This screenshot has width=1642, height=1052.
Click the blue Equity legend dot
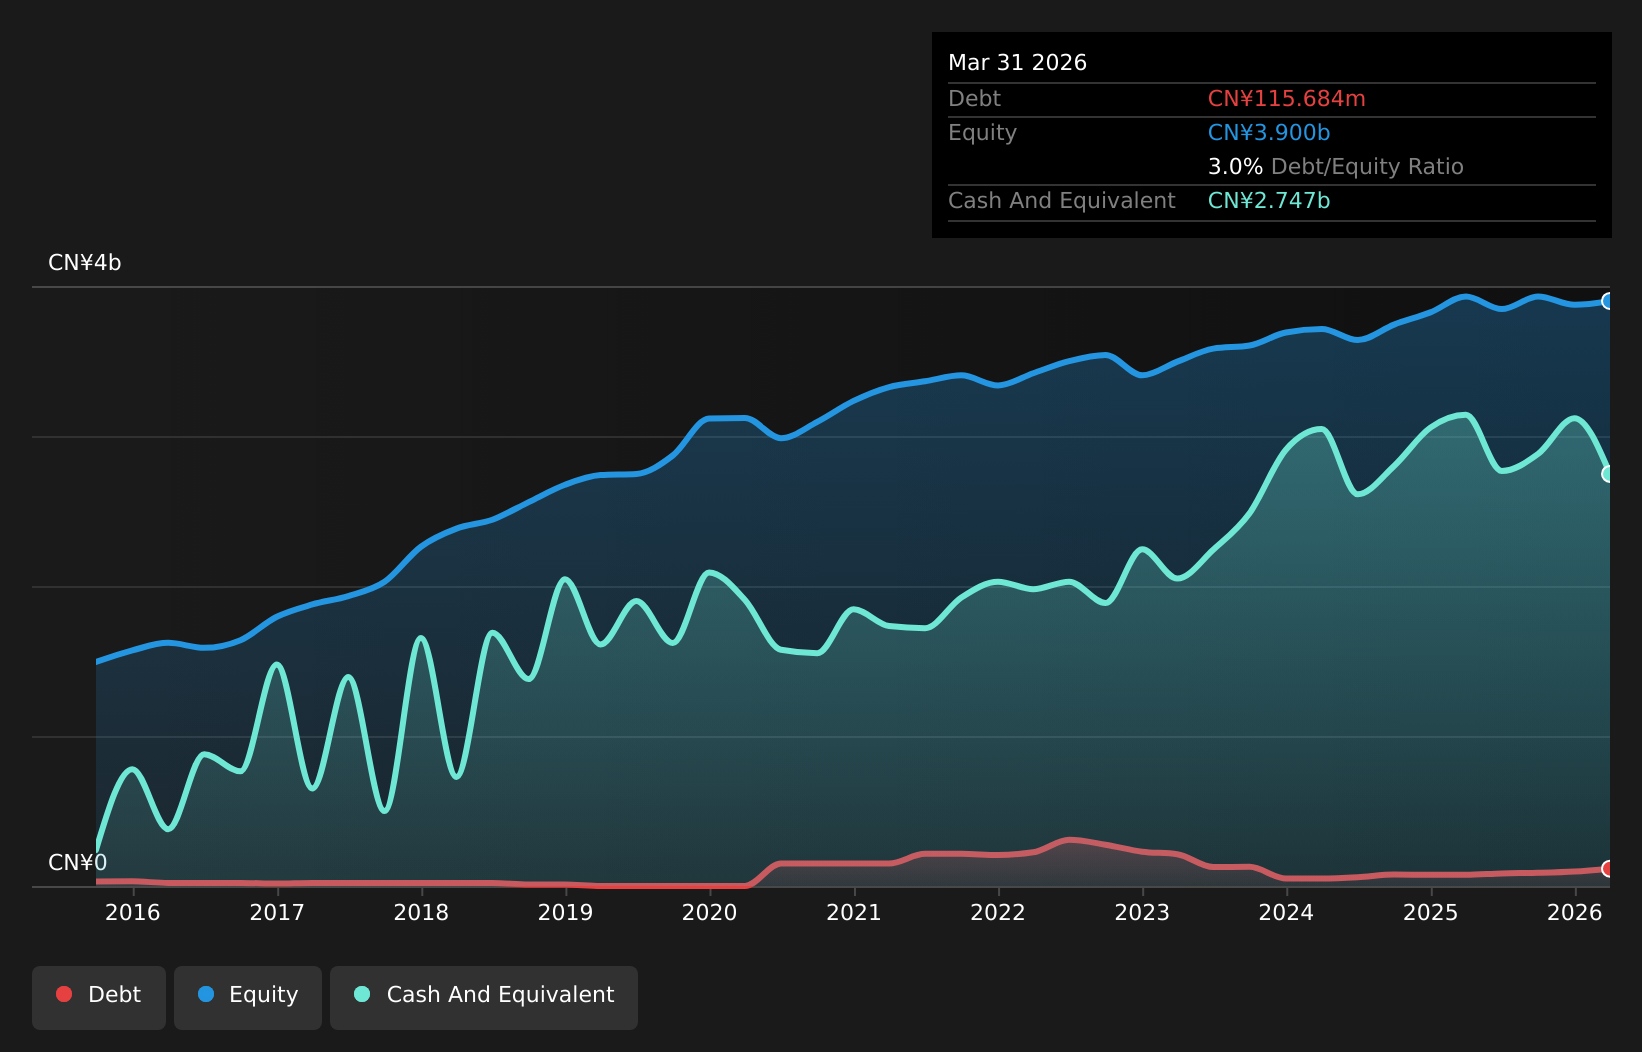(x=206, y=994)
